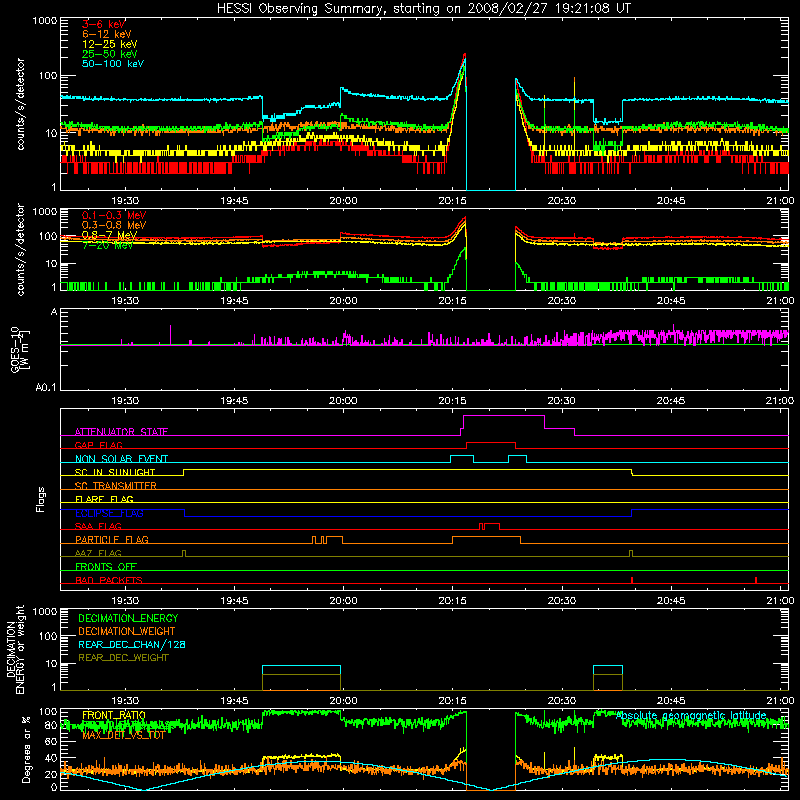This screenshot has height=800, width=800.
Task: Click the REAR_DEC_WEIGHT legend label
Action: click(x=123, y=658)
